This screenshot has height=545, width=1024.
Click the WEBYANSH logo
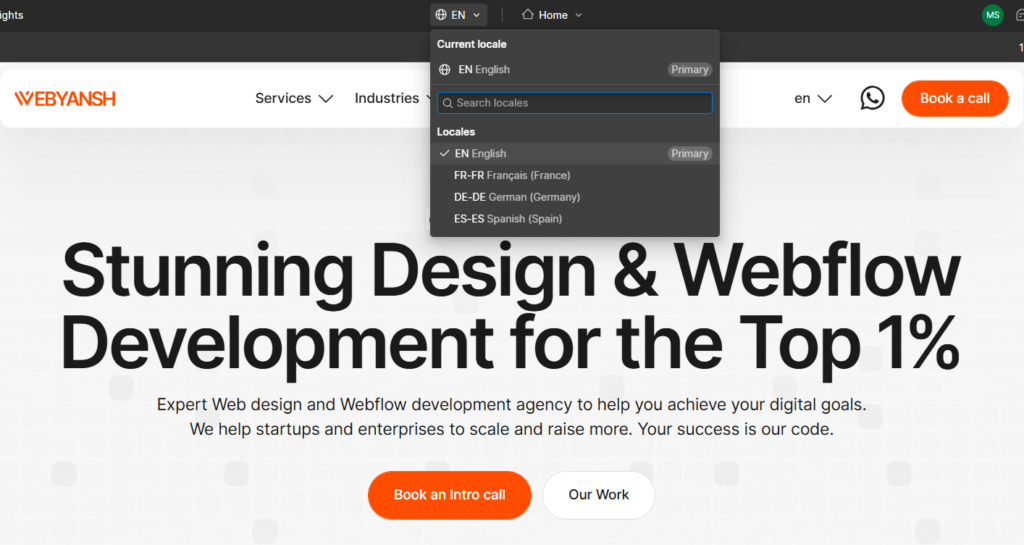pos(65,99)
